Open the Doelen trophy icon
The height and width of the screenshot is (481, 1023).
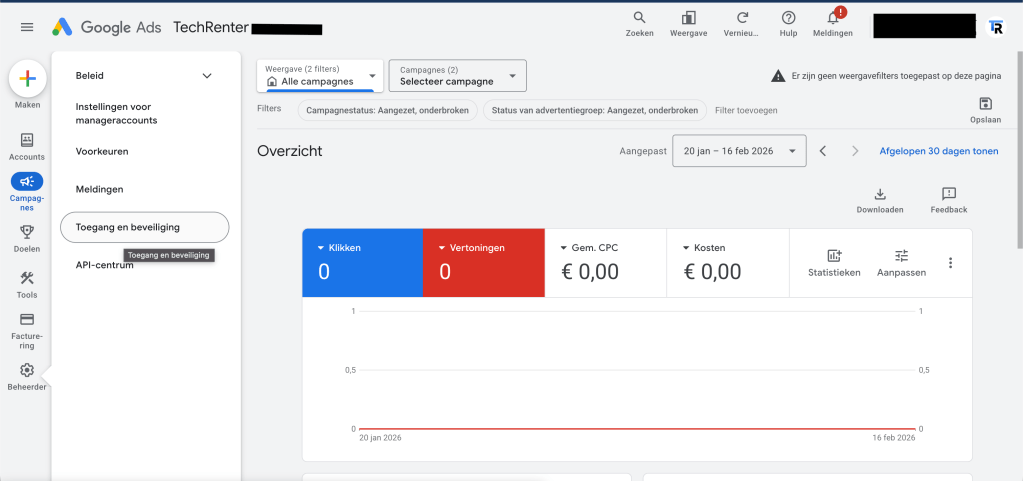point(27,232)
